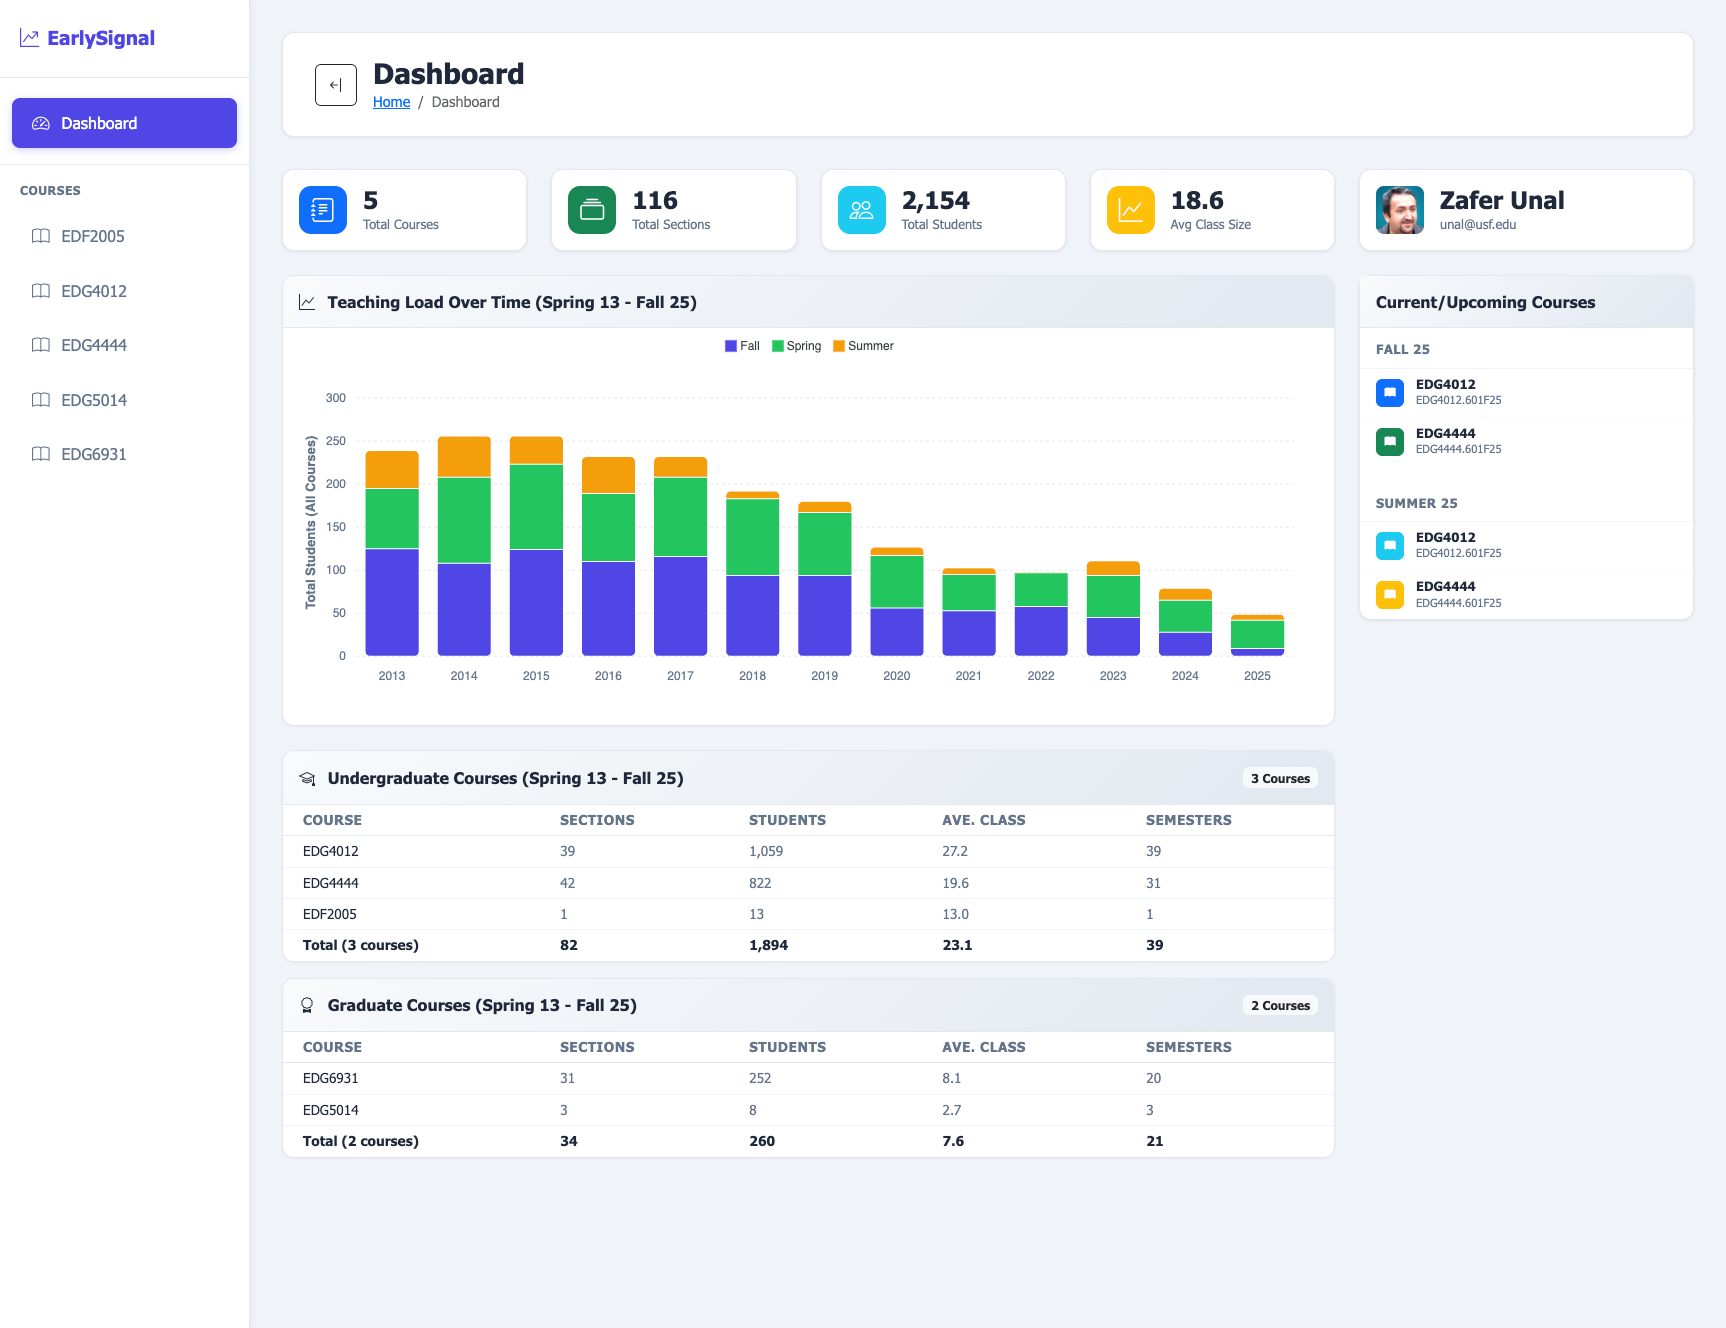Follow the Home breadcrumb link

[x=391, y=102]
